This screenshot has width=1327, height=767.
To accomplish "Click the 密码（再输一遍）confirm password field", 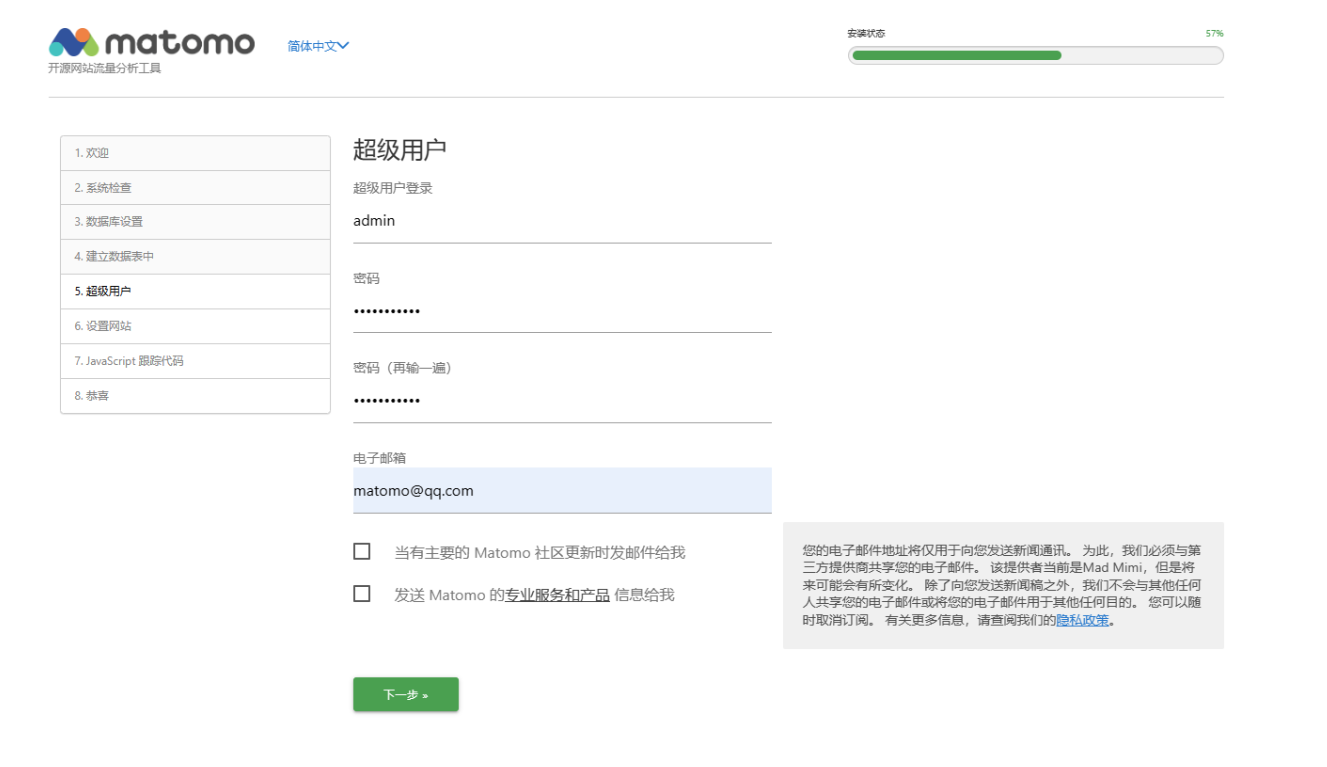I will pyautogui.click(x=562, y=401).
